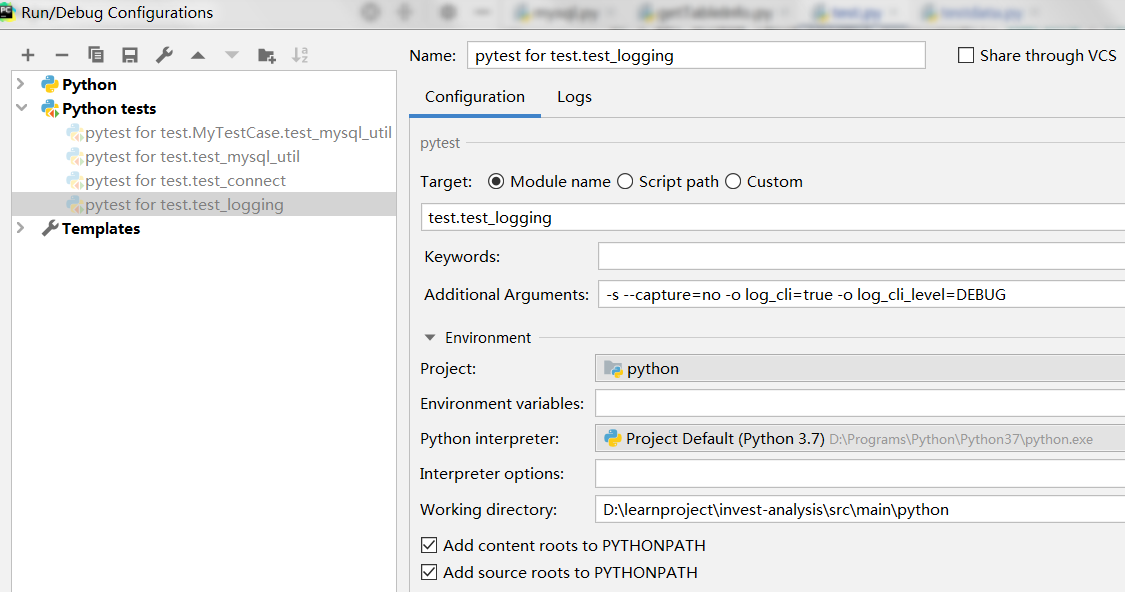Click the Interpreter options field
The image size is (1125, 592).
(x=860, y=474)
